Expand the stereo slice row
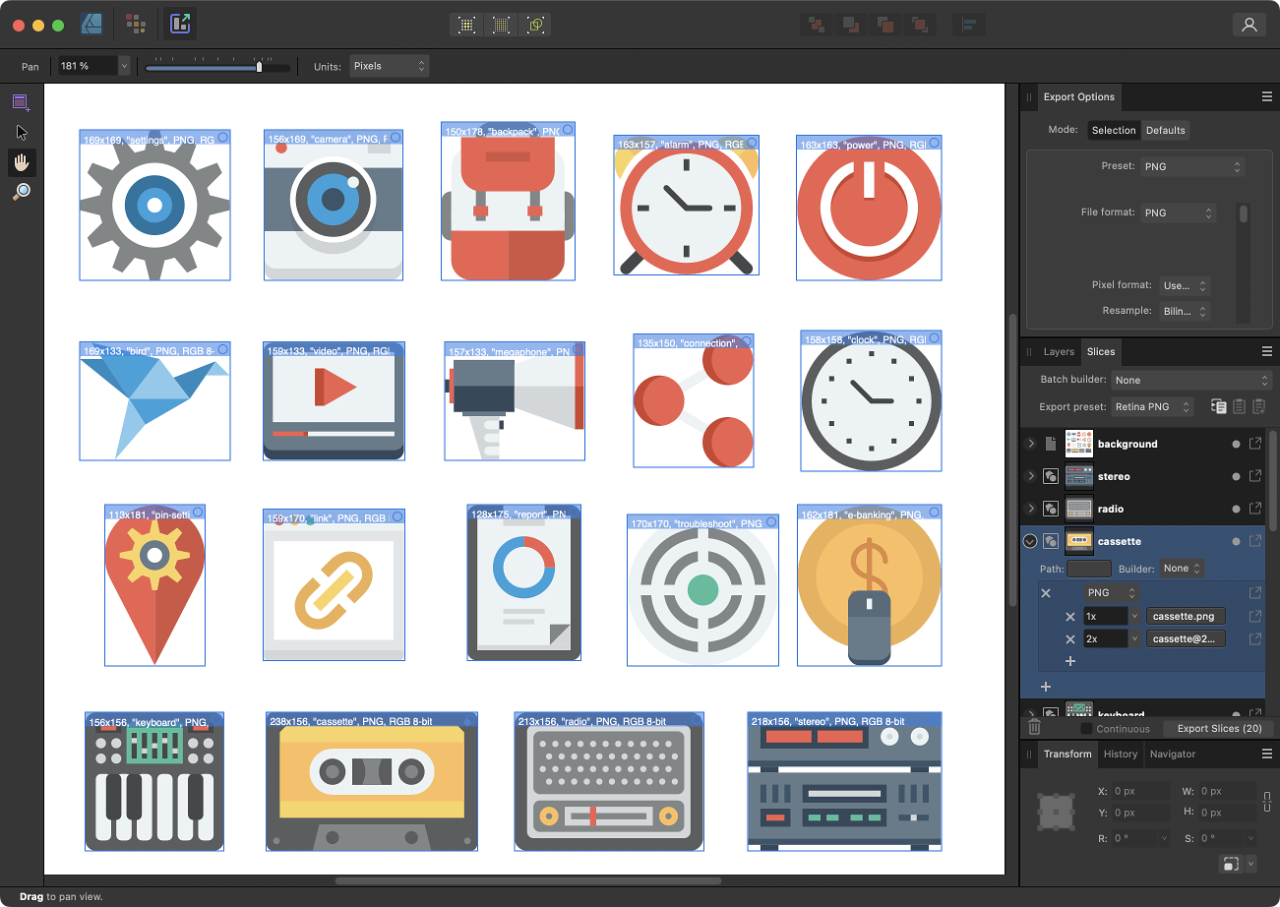Image resolution: width=1280 pixels, height=907 pixels. tap(1030, 476)
